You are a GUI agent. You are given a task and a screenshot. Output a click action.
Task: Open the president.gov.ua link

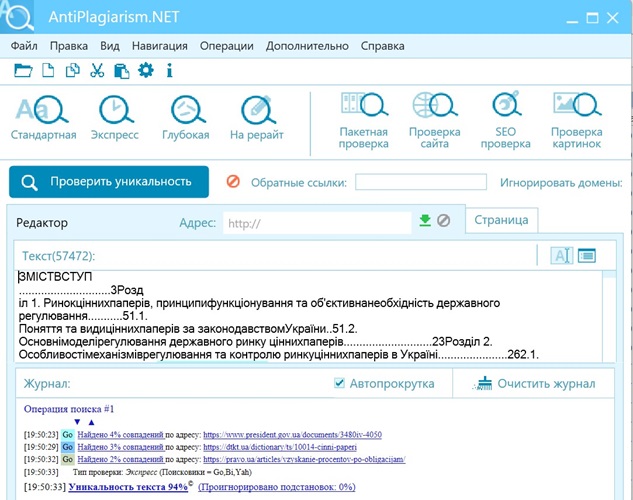(292, 435)
